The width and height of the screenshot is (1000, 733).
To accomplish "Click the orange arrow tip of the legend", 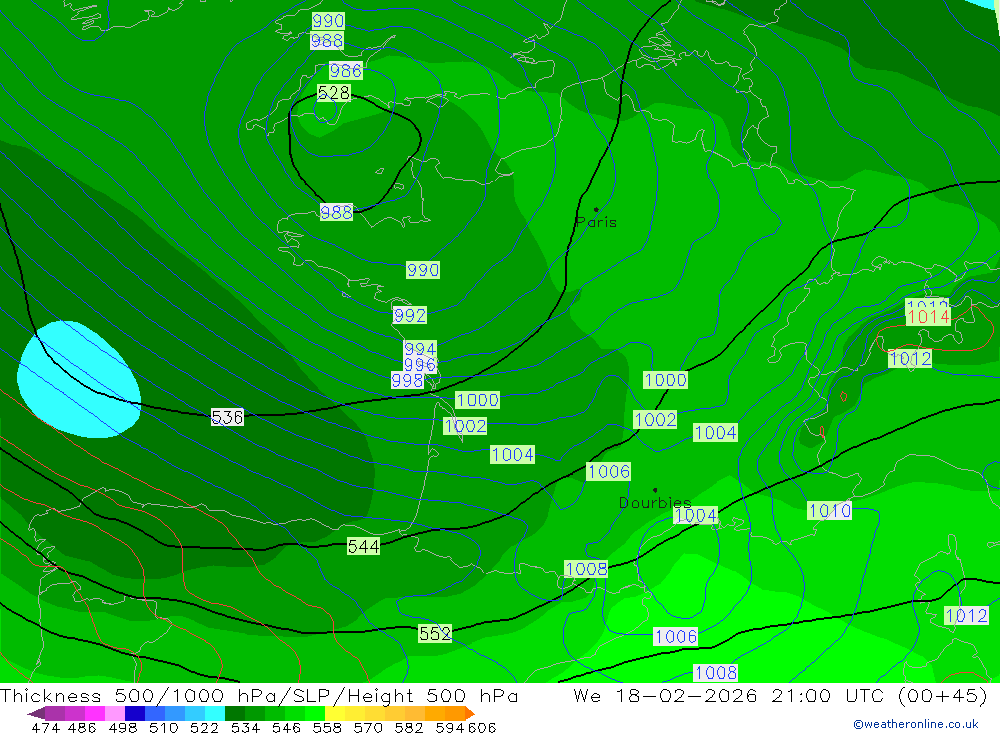I will pyautogui.click(x=469, y=713).
